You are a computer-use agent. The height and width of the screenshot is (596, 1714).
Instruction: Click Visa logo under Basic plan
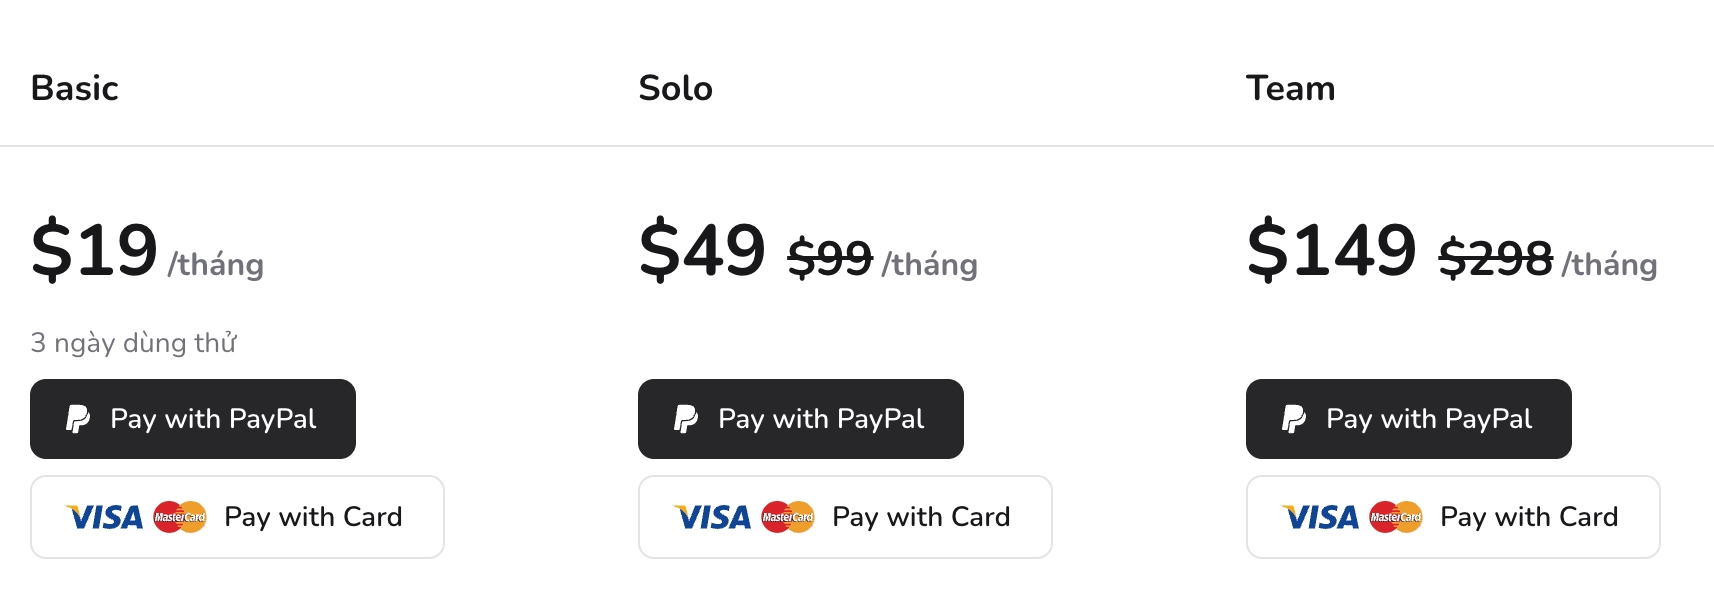coord(105,517)
